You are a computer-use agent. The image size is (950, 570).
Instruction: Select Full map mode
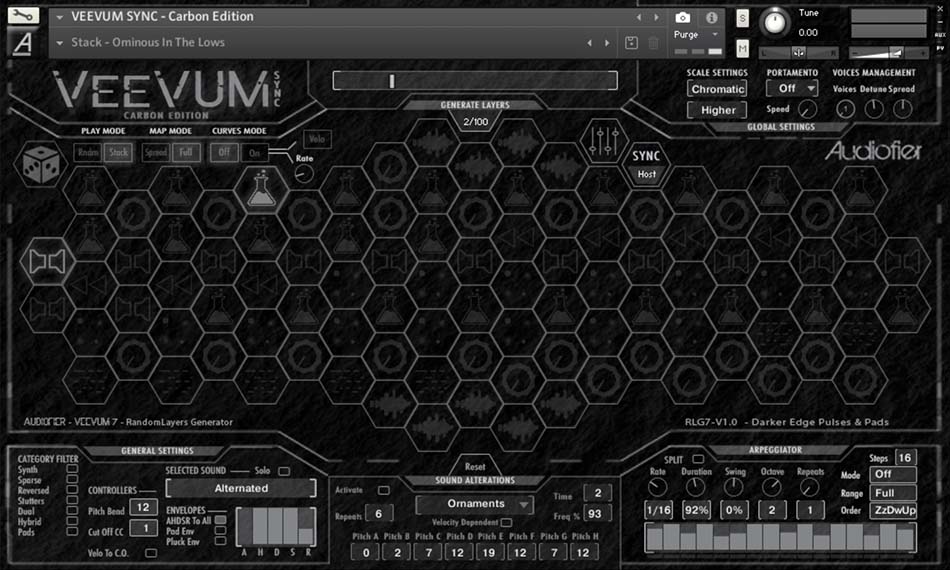[x=185, y=152]
